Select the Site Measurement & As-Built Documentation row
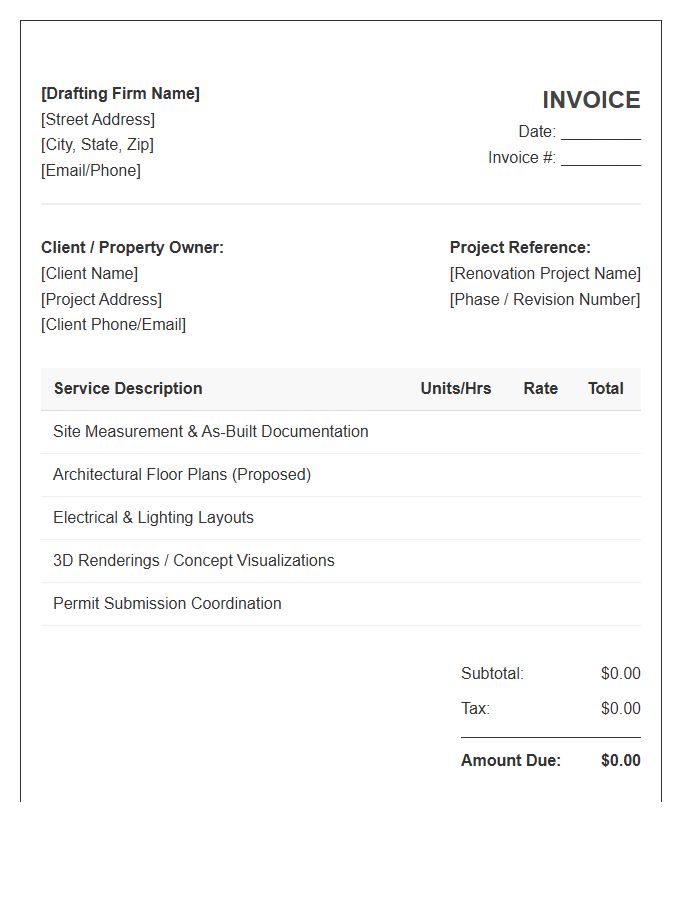Screen dimensions: 700x900 point(341,432)
